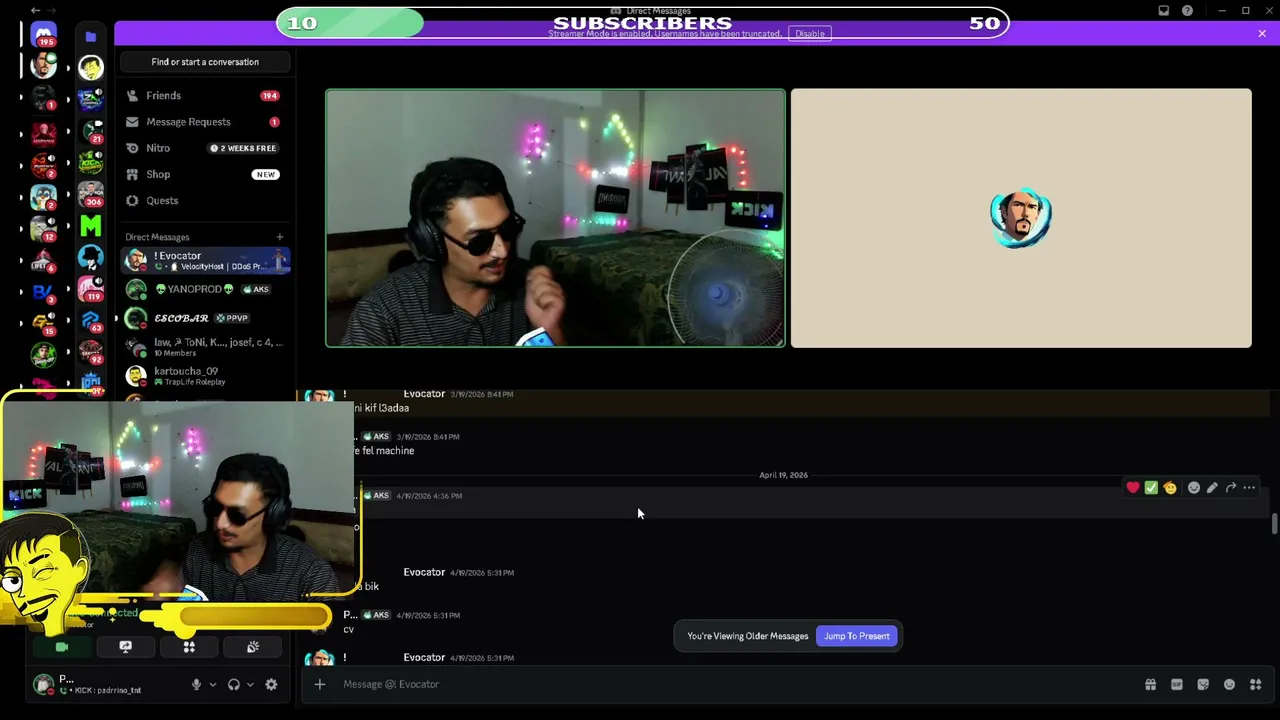Image resolution: width=1280 pixels, height=720 pixels.
Task: Click the Direct Messages header text
Action: (157, 237)
